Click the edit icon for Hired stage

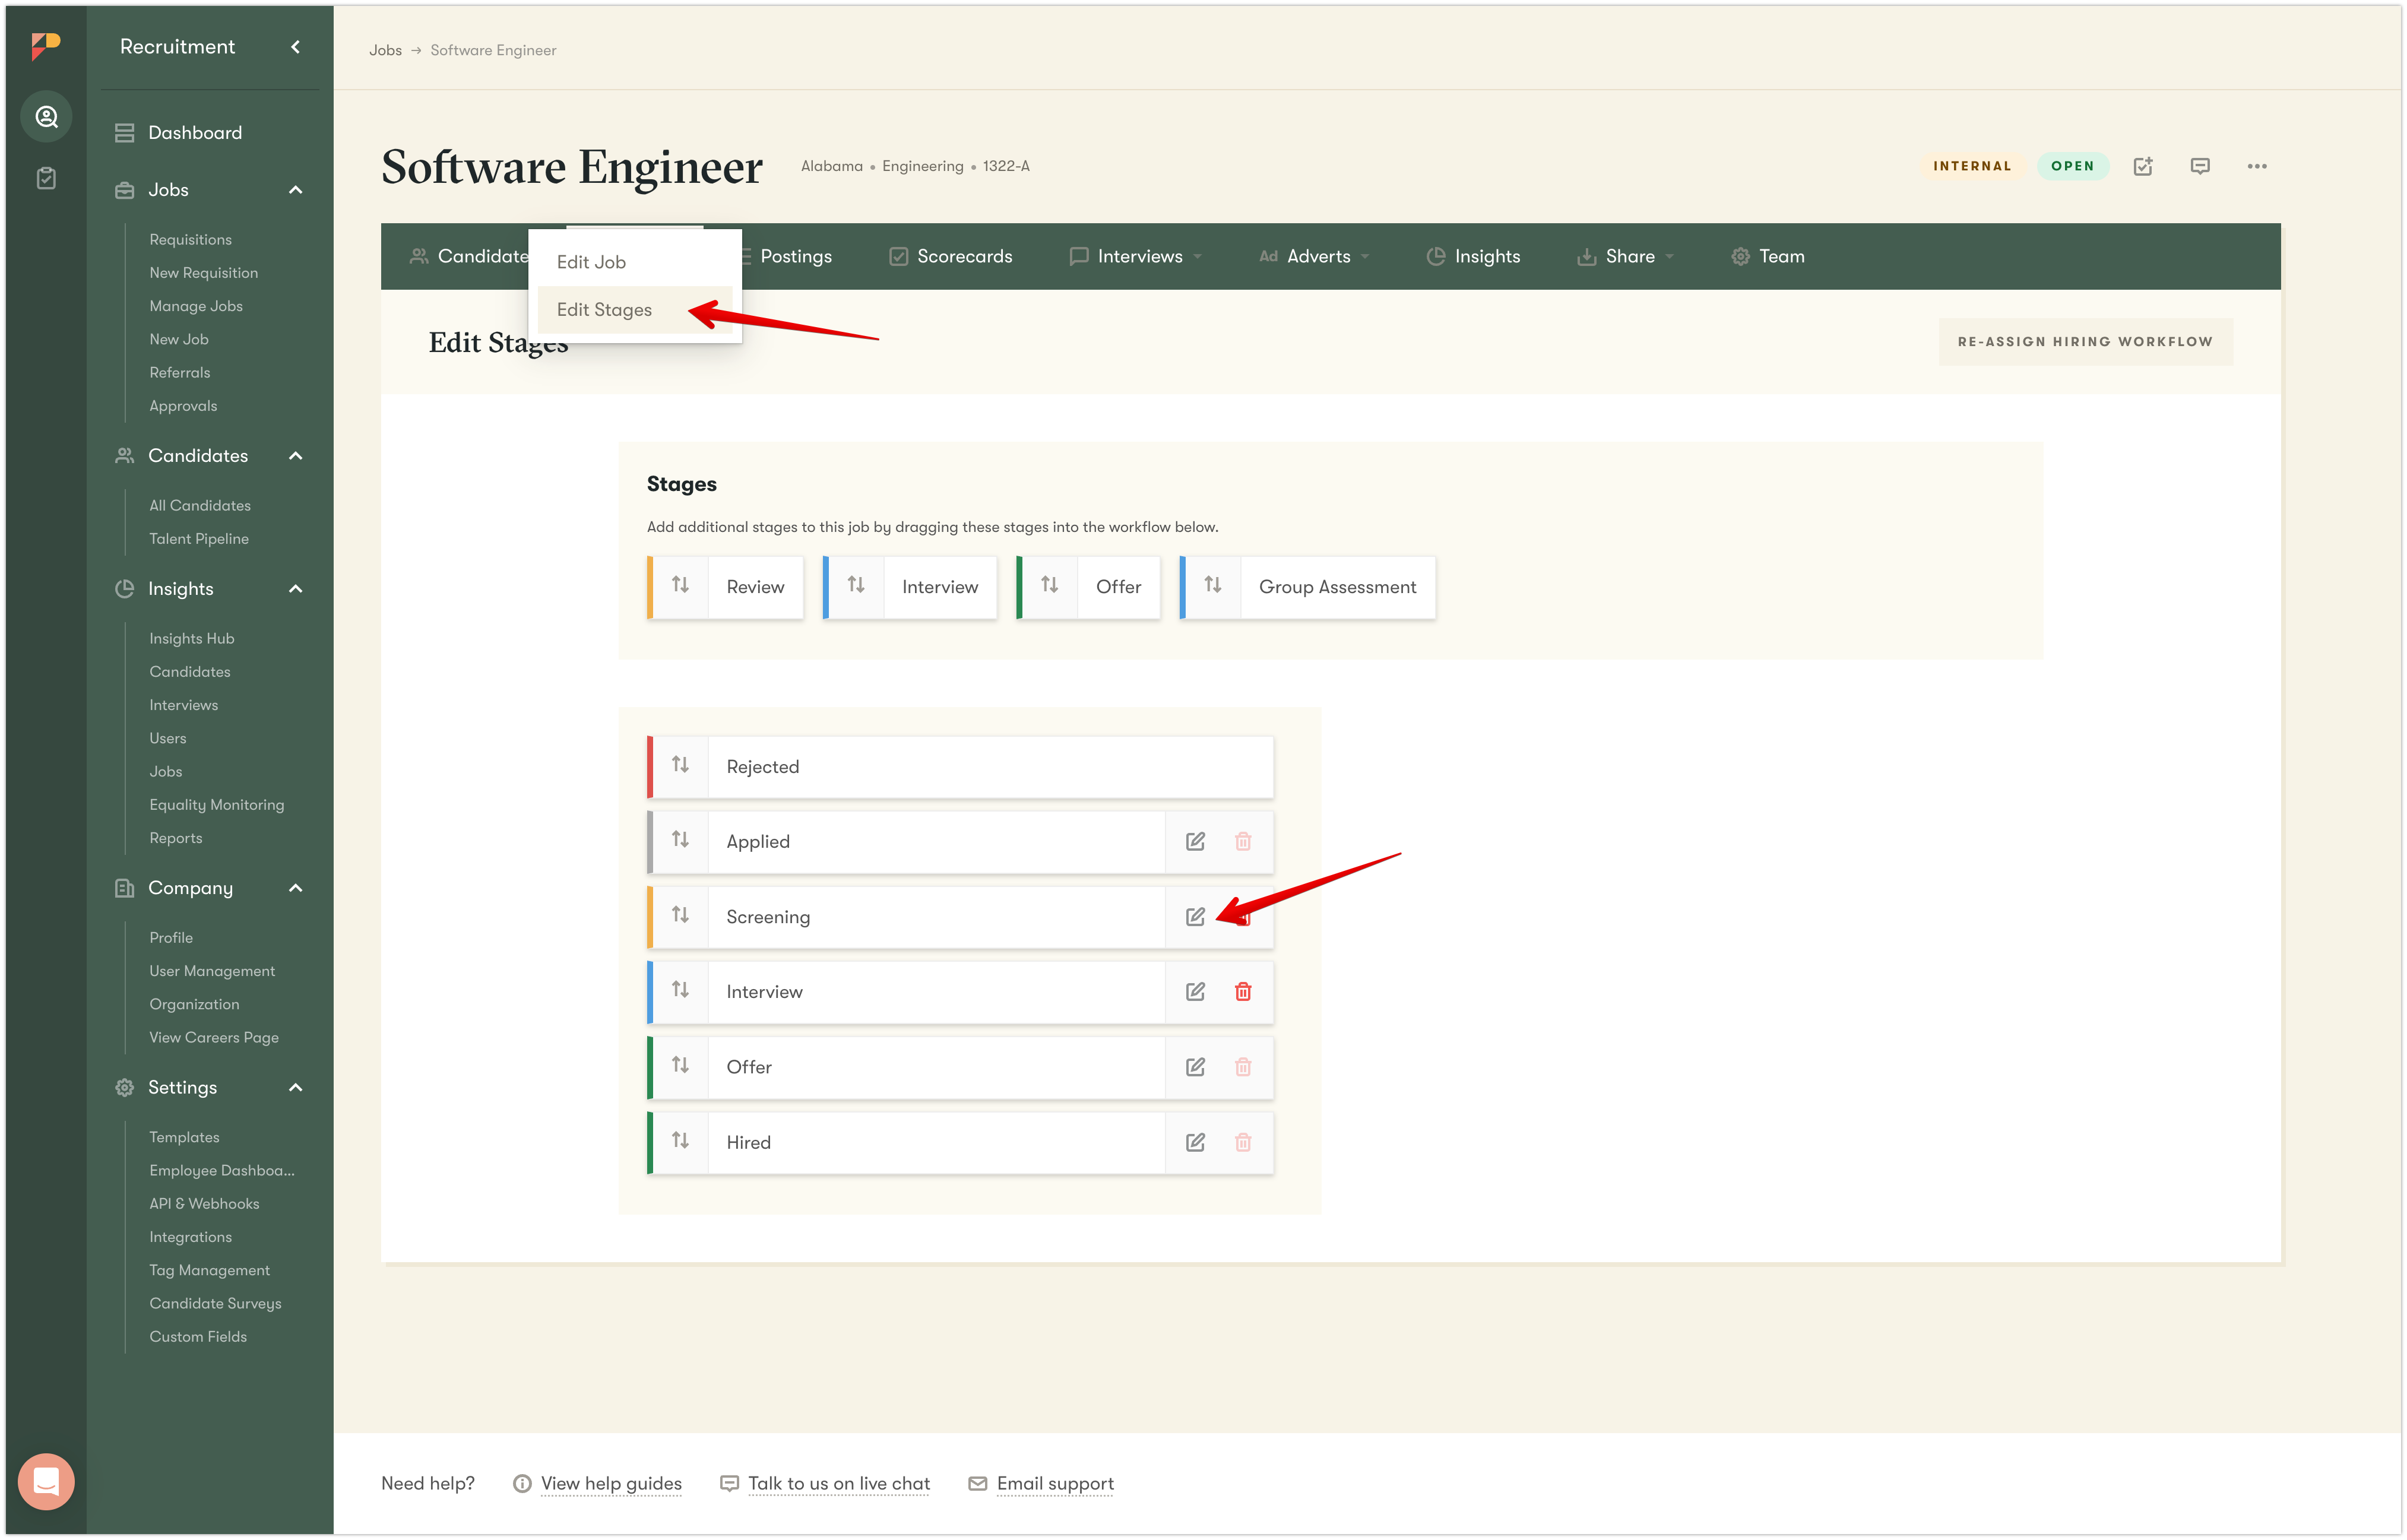click(x=1195, y=1142)
